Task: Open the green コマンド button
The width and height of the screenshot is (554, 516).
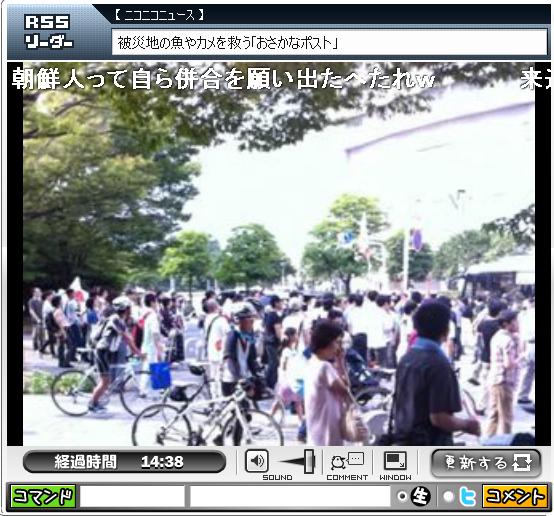Action: point(43,496)
